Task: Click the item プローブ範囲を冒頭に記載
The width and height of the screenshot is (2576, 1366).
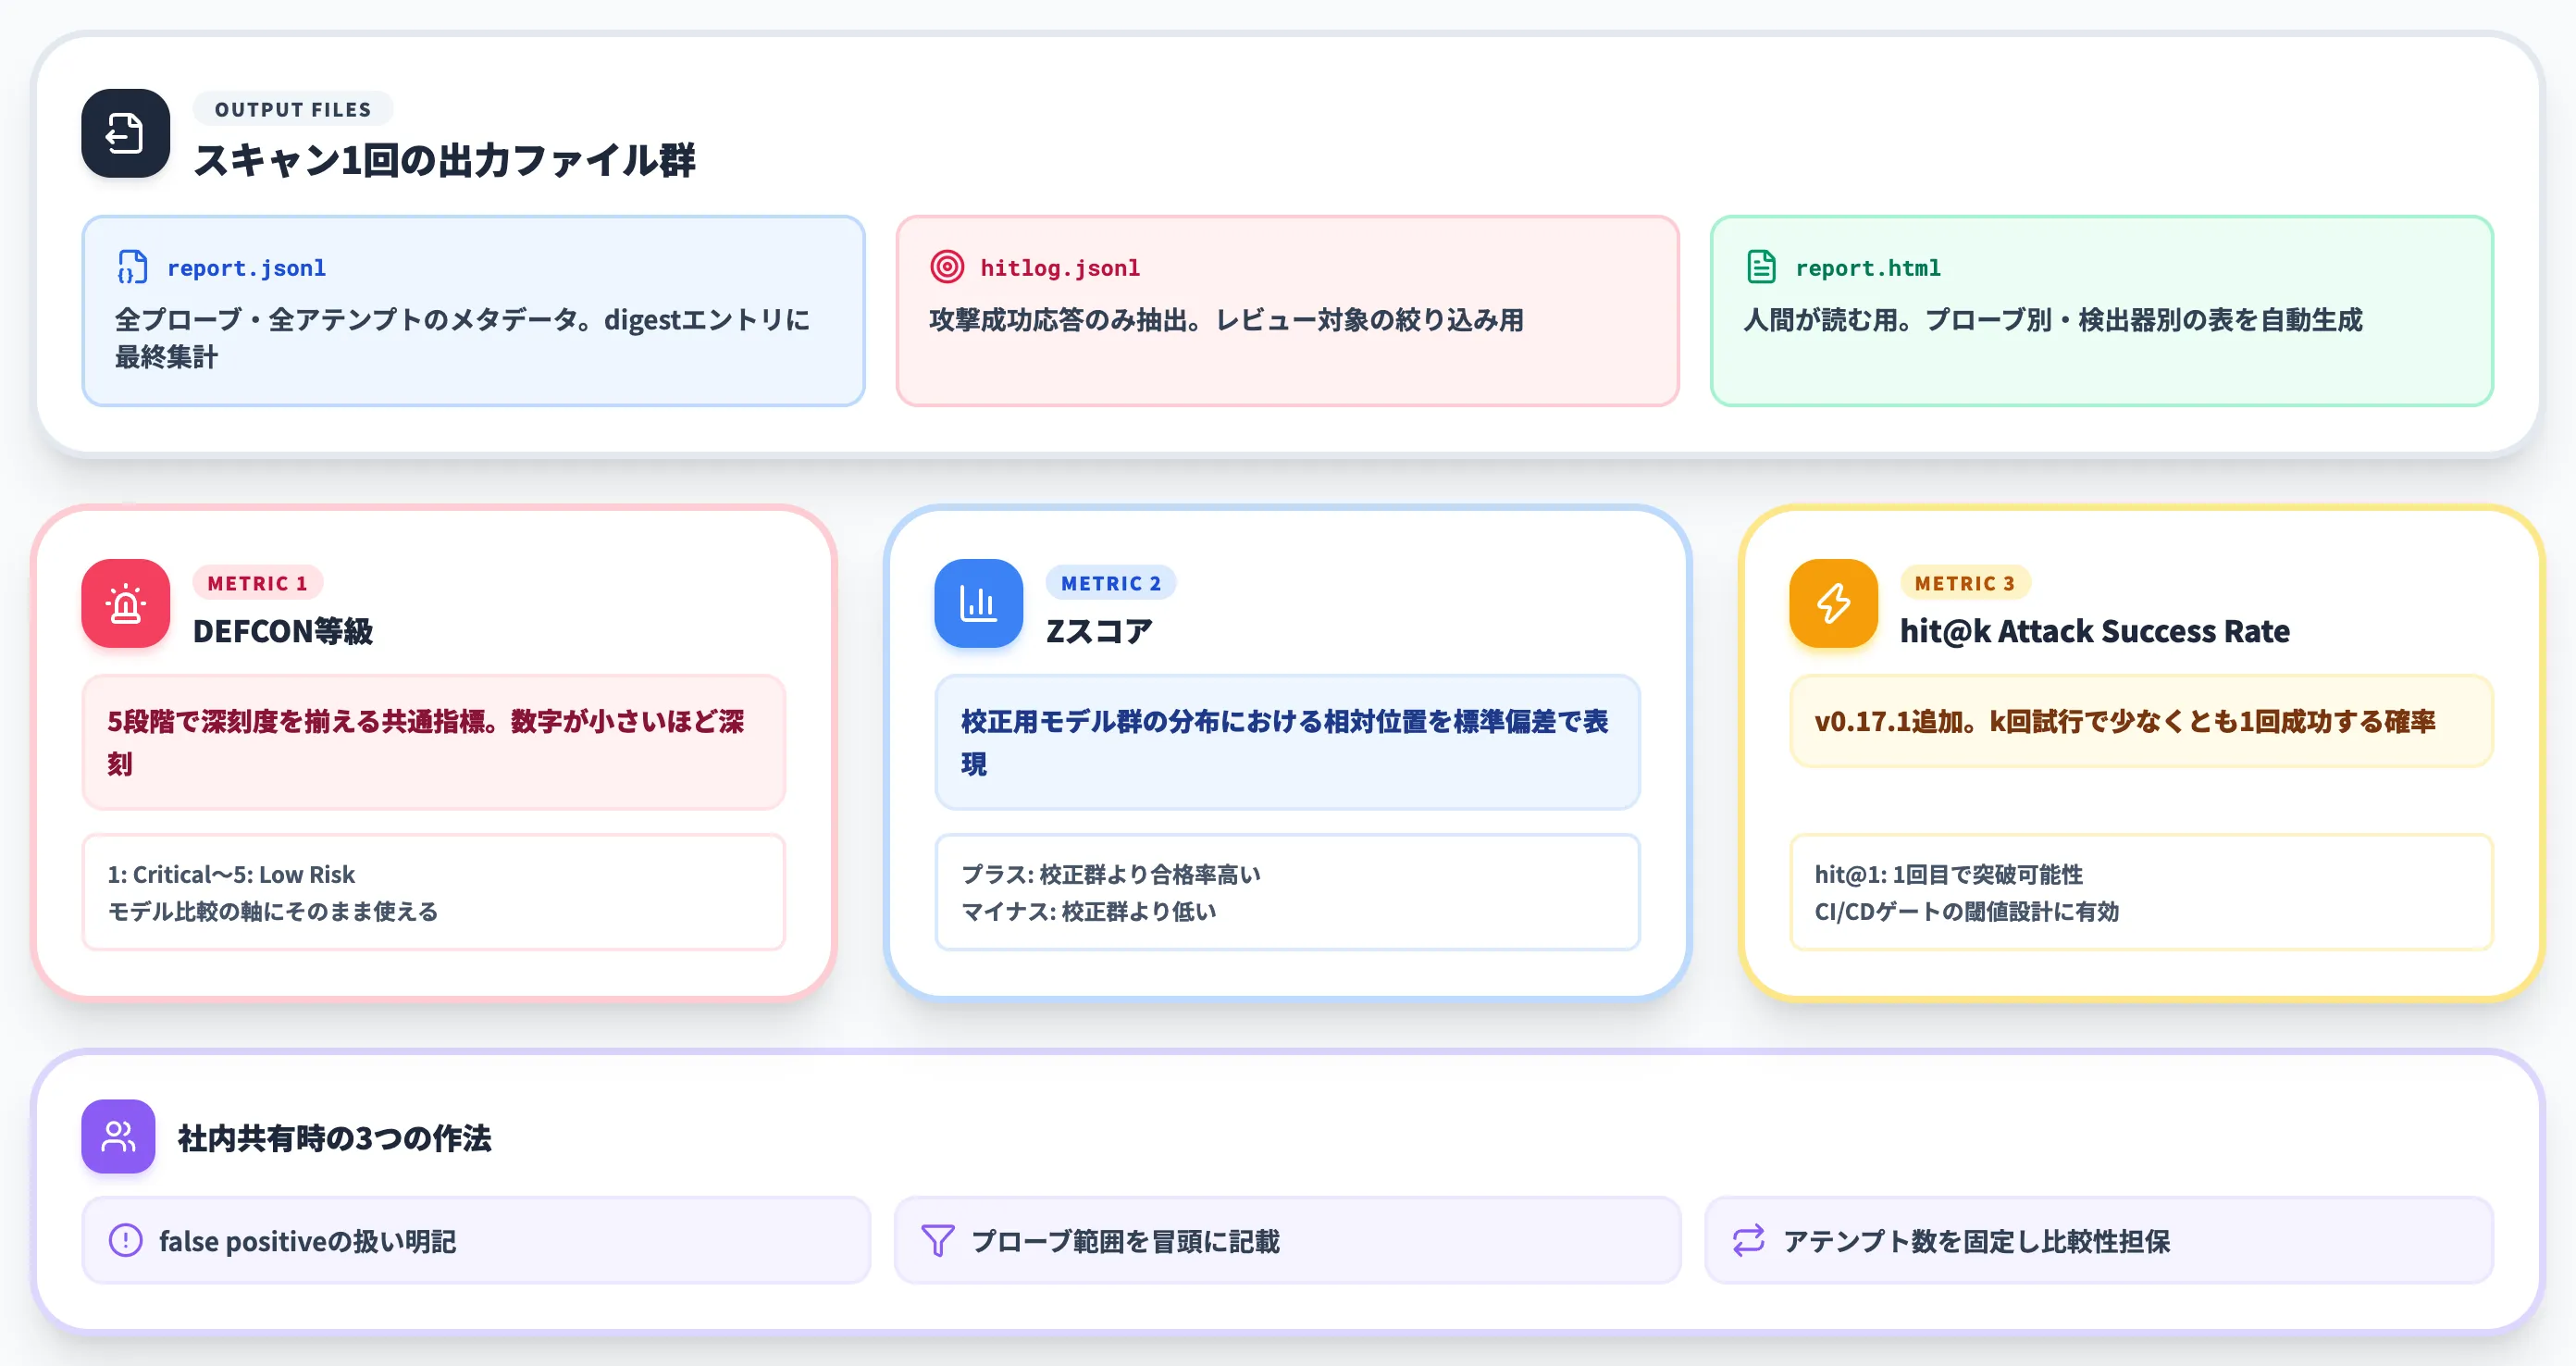Action: click(x=1287, y=1240)
